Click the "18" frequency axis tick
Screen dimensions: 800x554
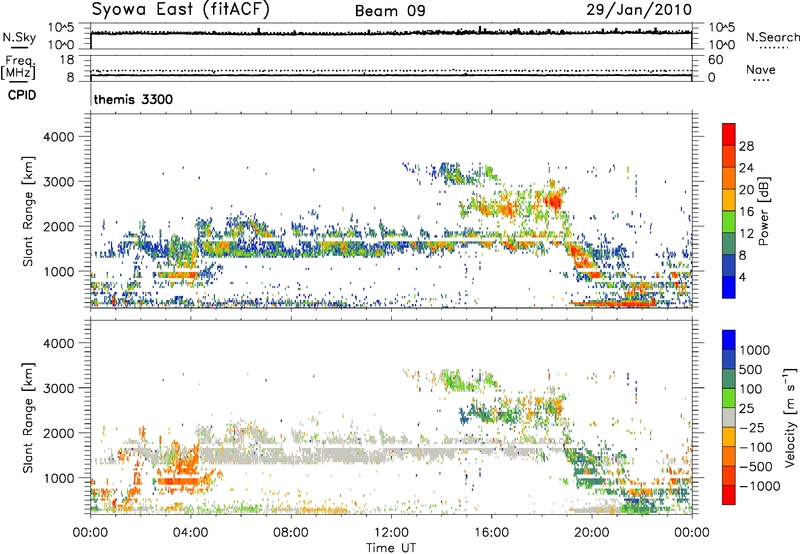[x=66, y=60]
